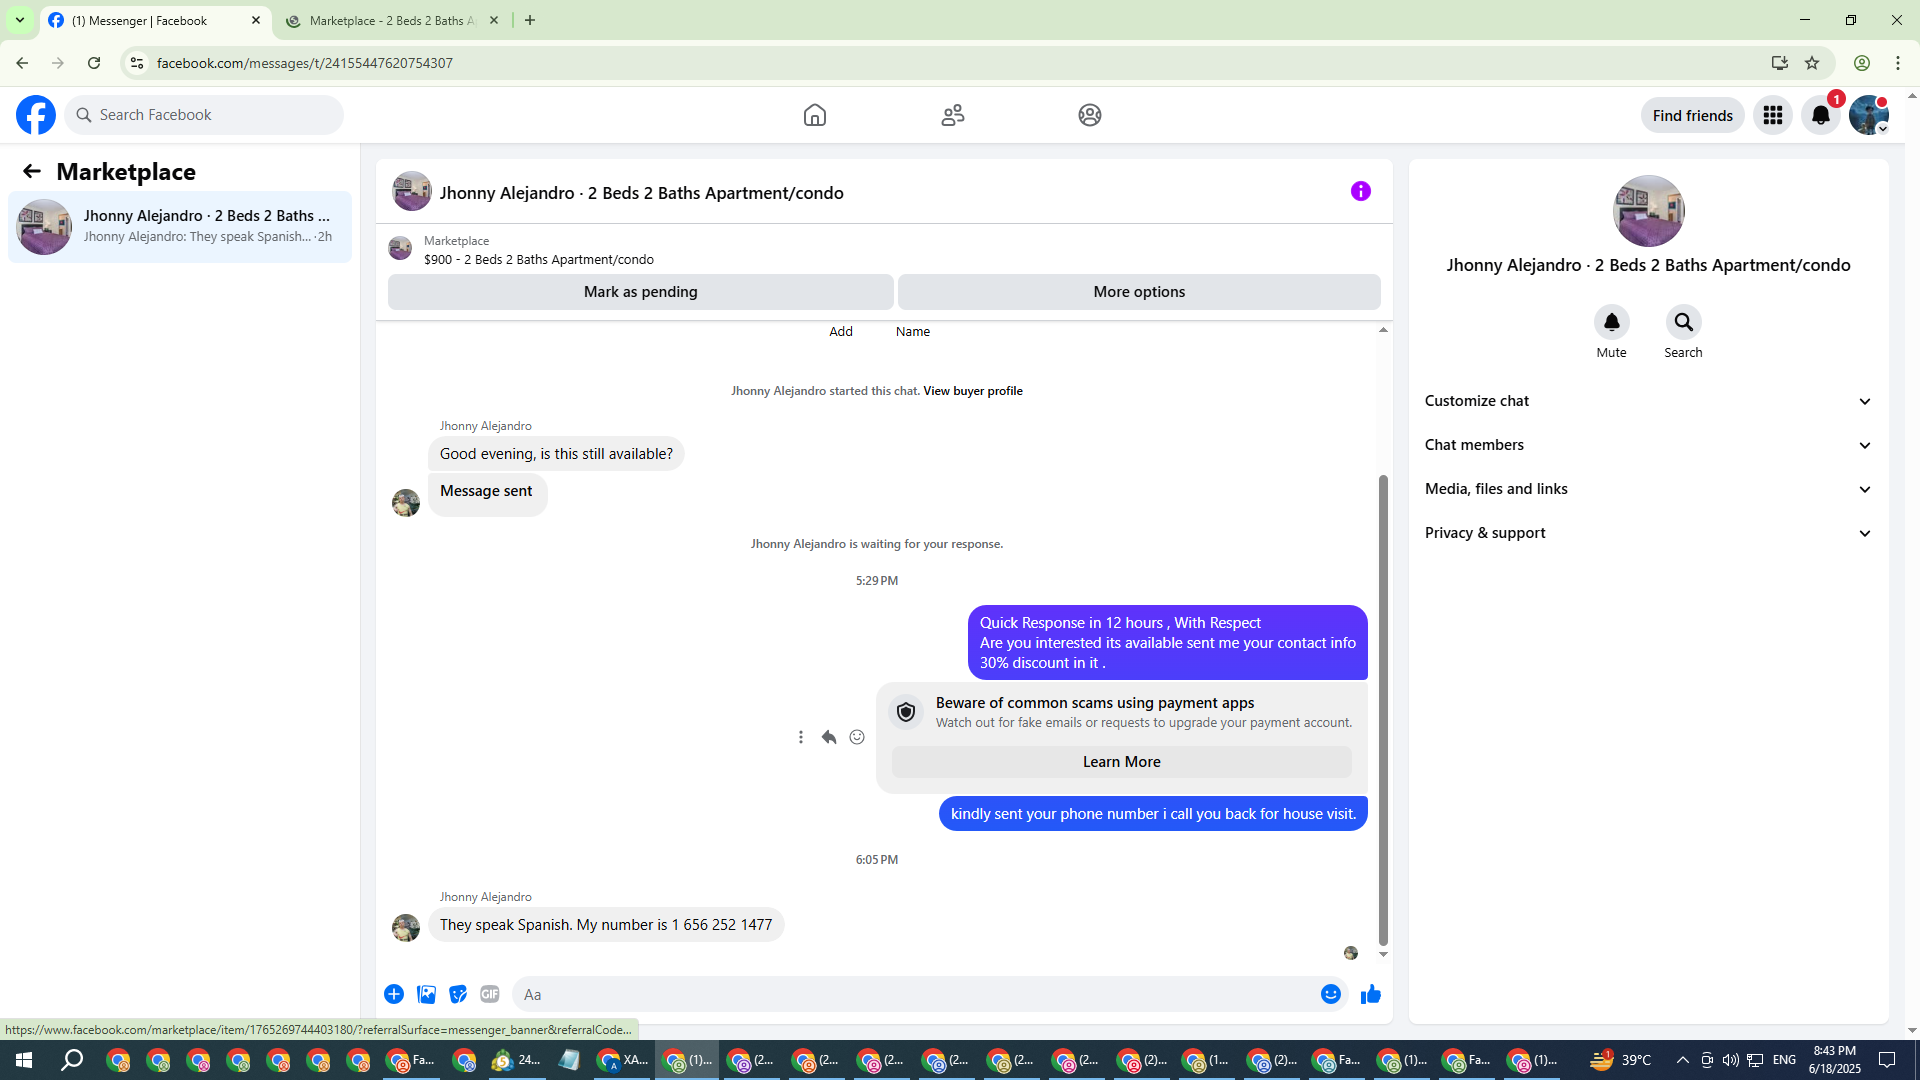The image size is (1920, 1080).
Task: Click the chat scroll-down arrow
Action: [1384, 955]
